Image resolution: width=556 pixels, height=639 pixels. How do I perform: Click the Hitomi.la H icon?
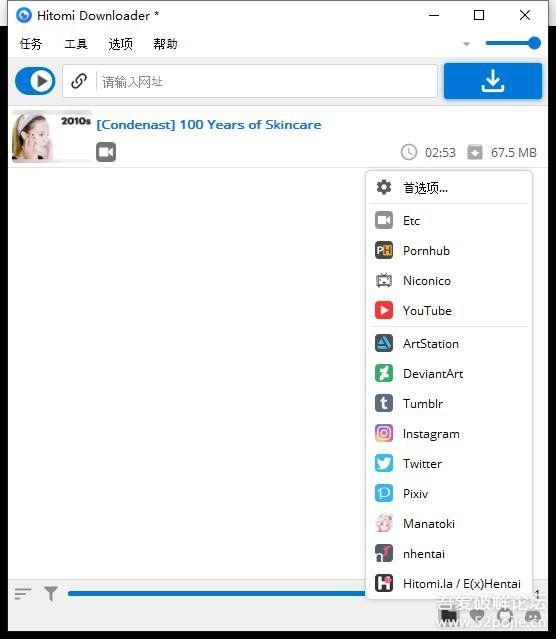[x=384, y=584]
